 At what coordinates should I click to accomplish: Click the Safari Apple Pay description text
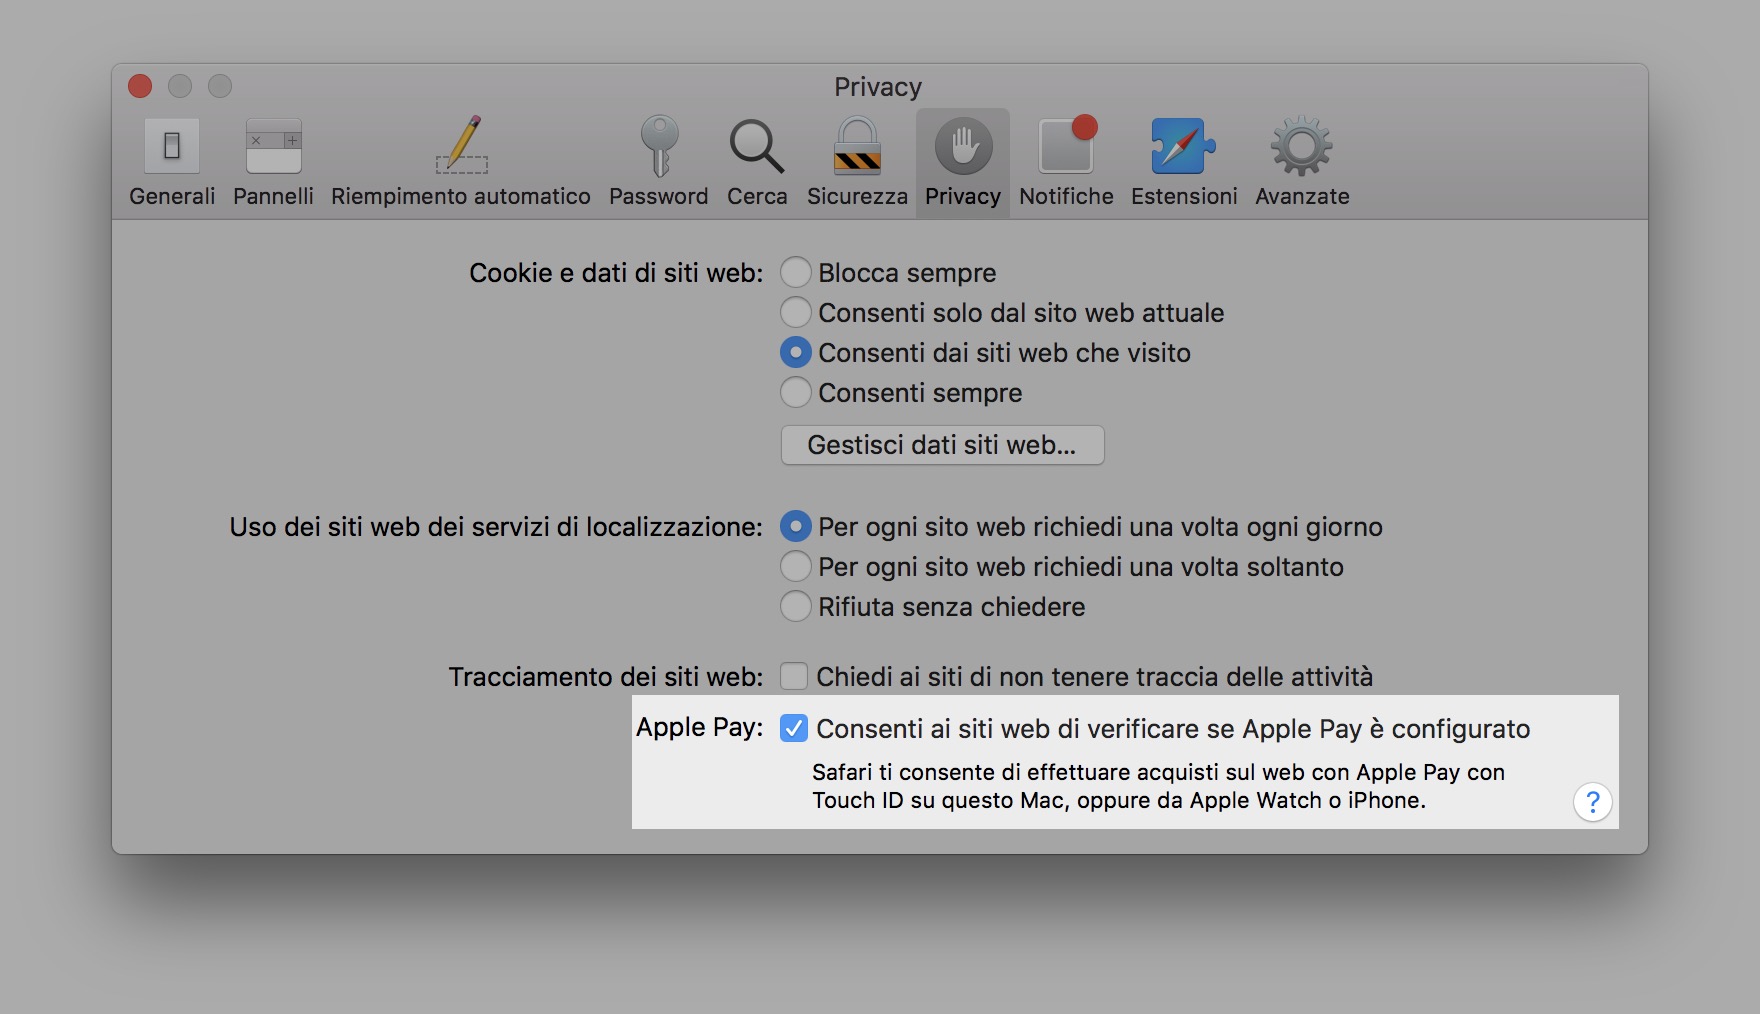tap(1158, 786)
